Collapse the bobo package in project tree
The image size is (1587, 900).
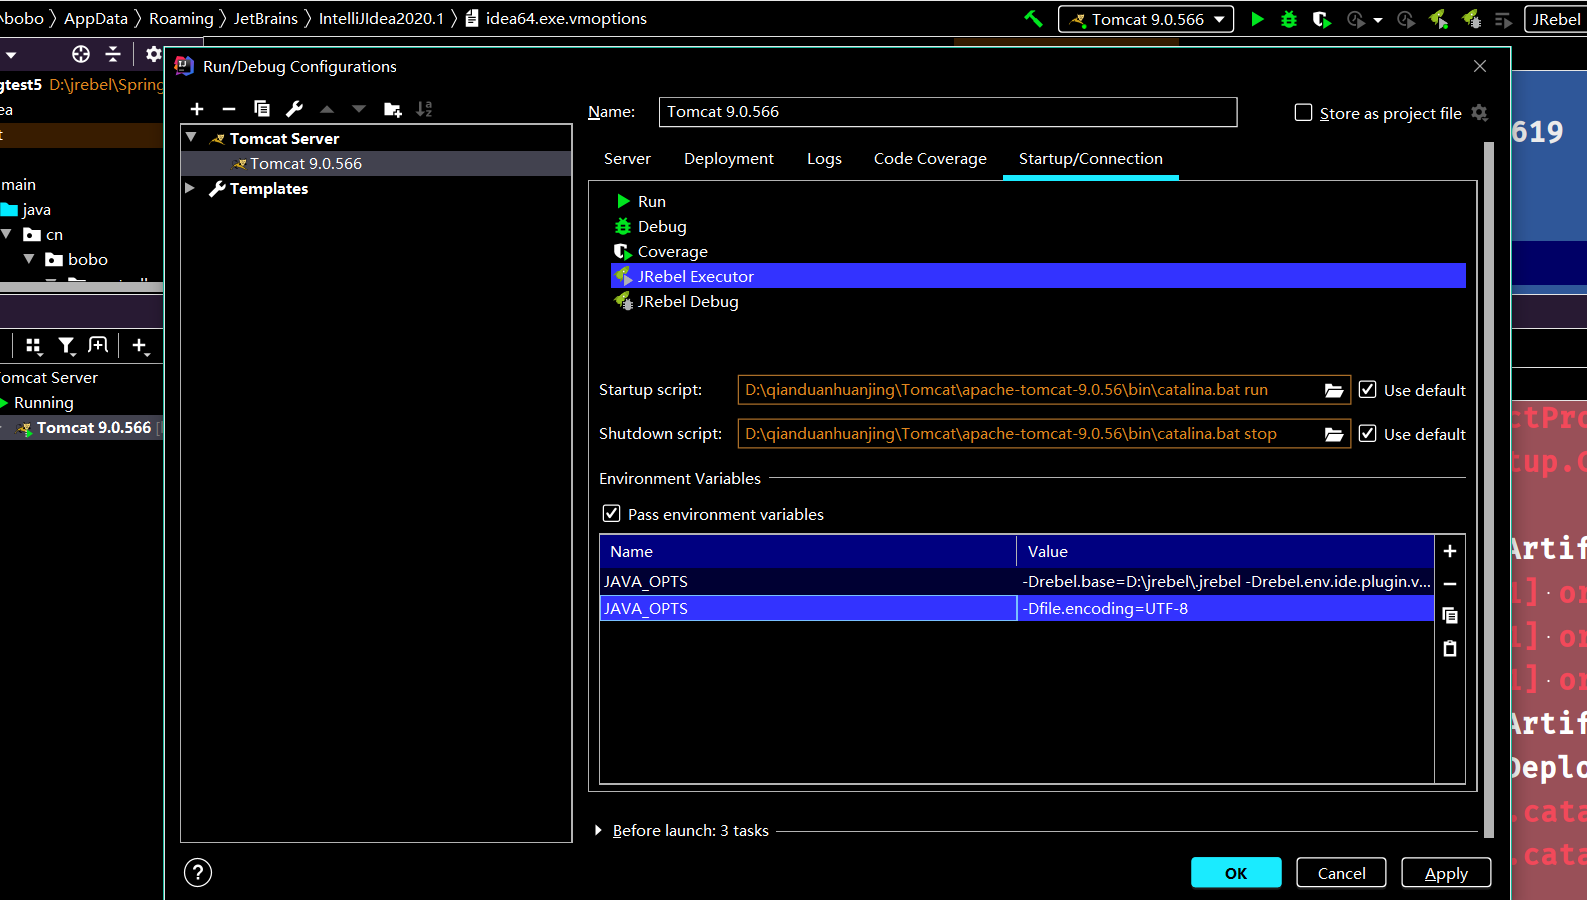(x=29, y=259)
